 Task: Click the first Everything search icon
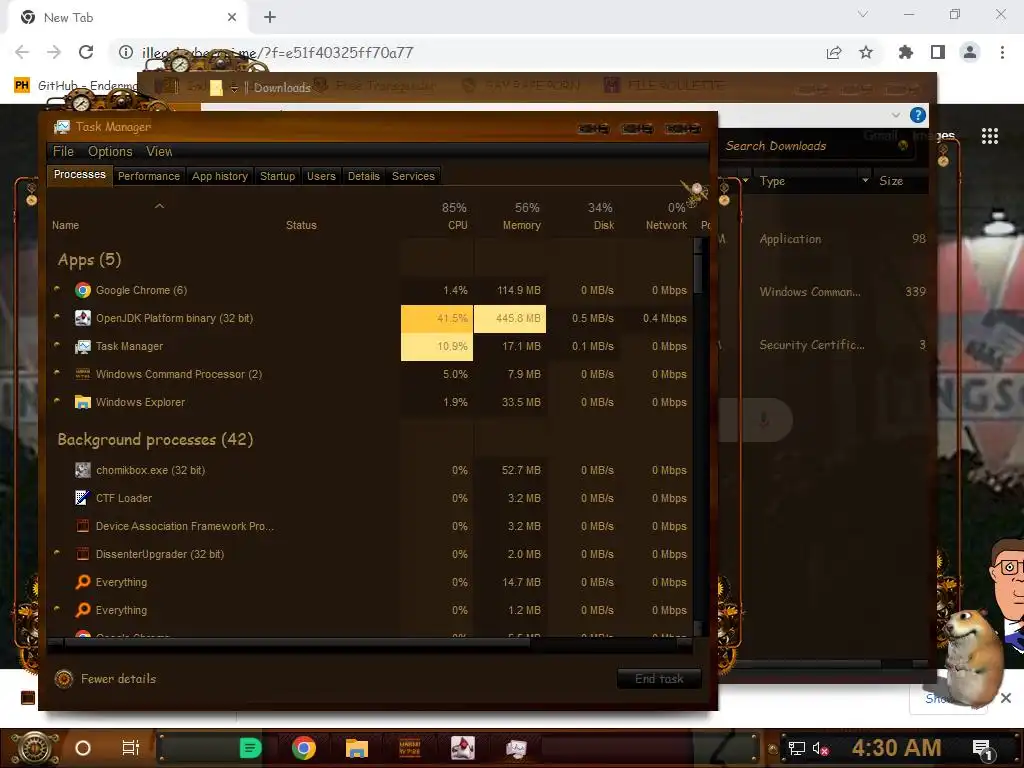pos(83,582)
